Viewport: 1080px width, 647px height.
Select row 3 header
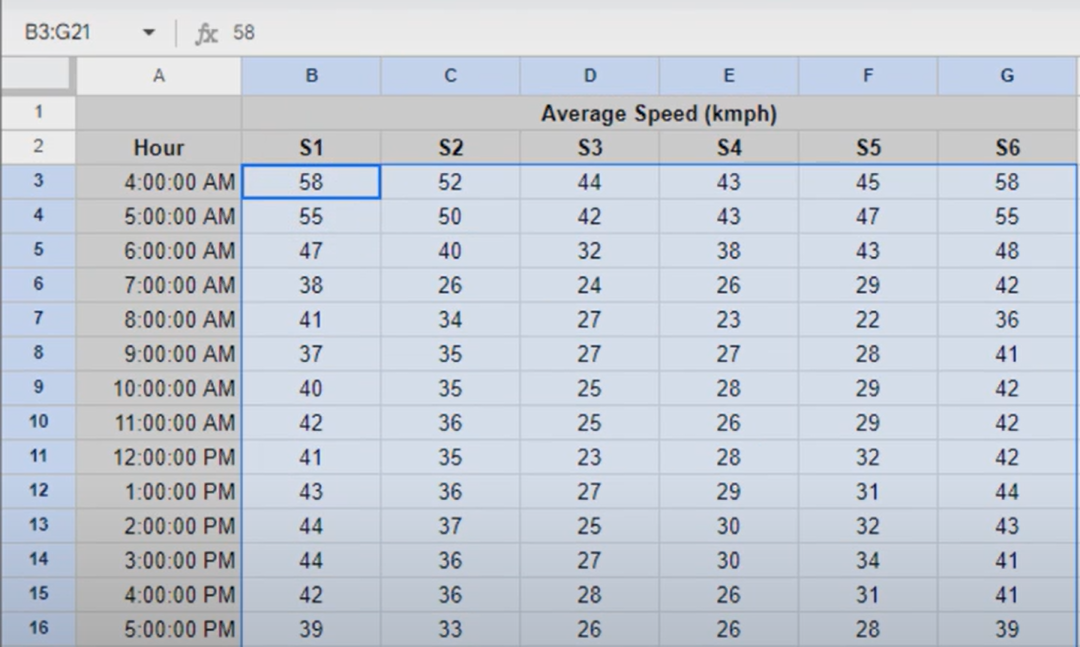pos(38,182)
